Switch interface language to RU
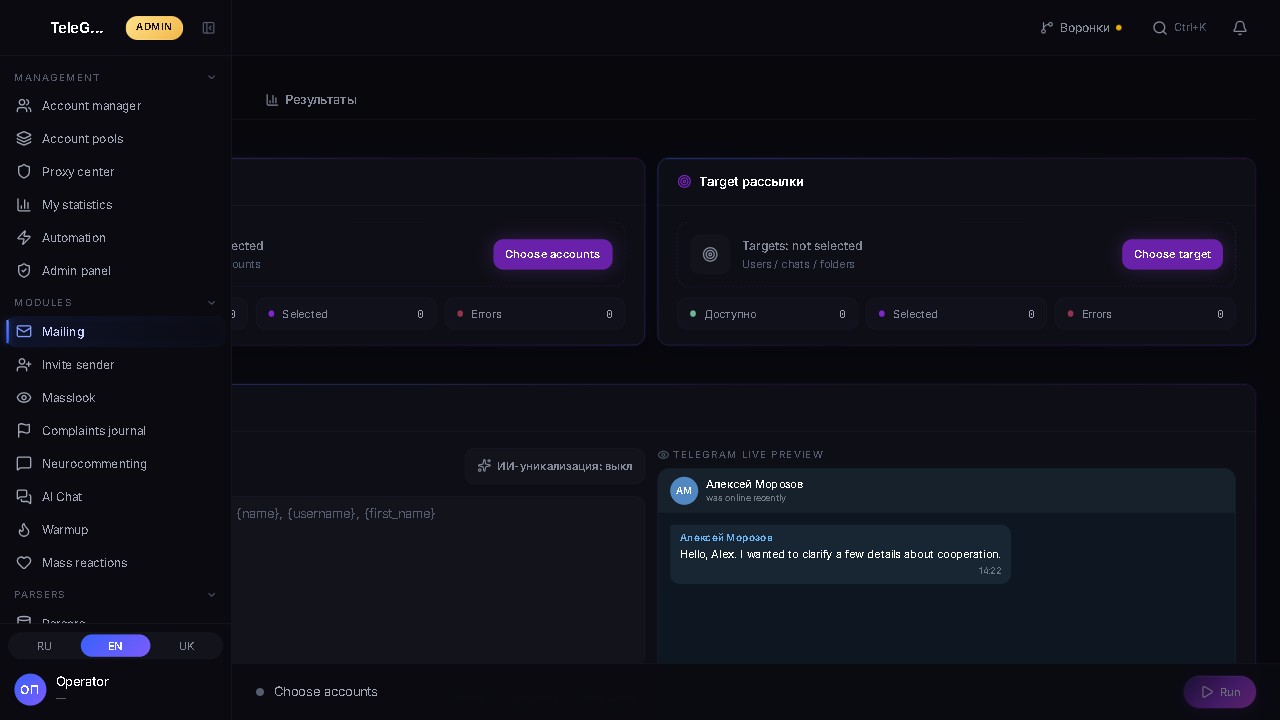Image resolution: width=1280 pixels, height=720 pixels. [44, 646]
